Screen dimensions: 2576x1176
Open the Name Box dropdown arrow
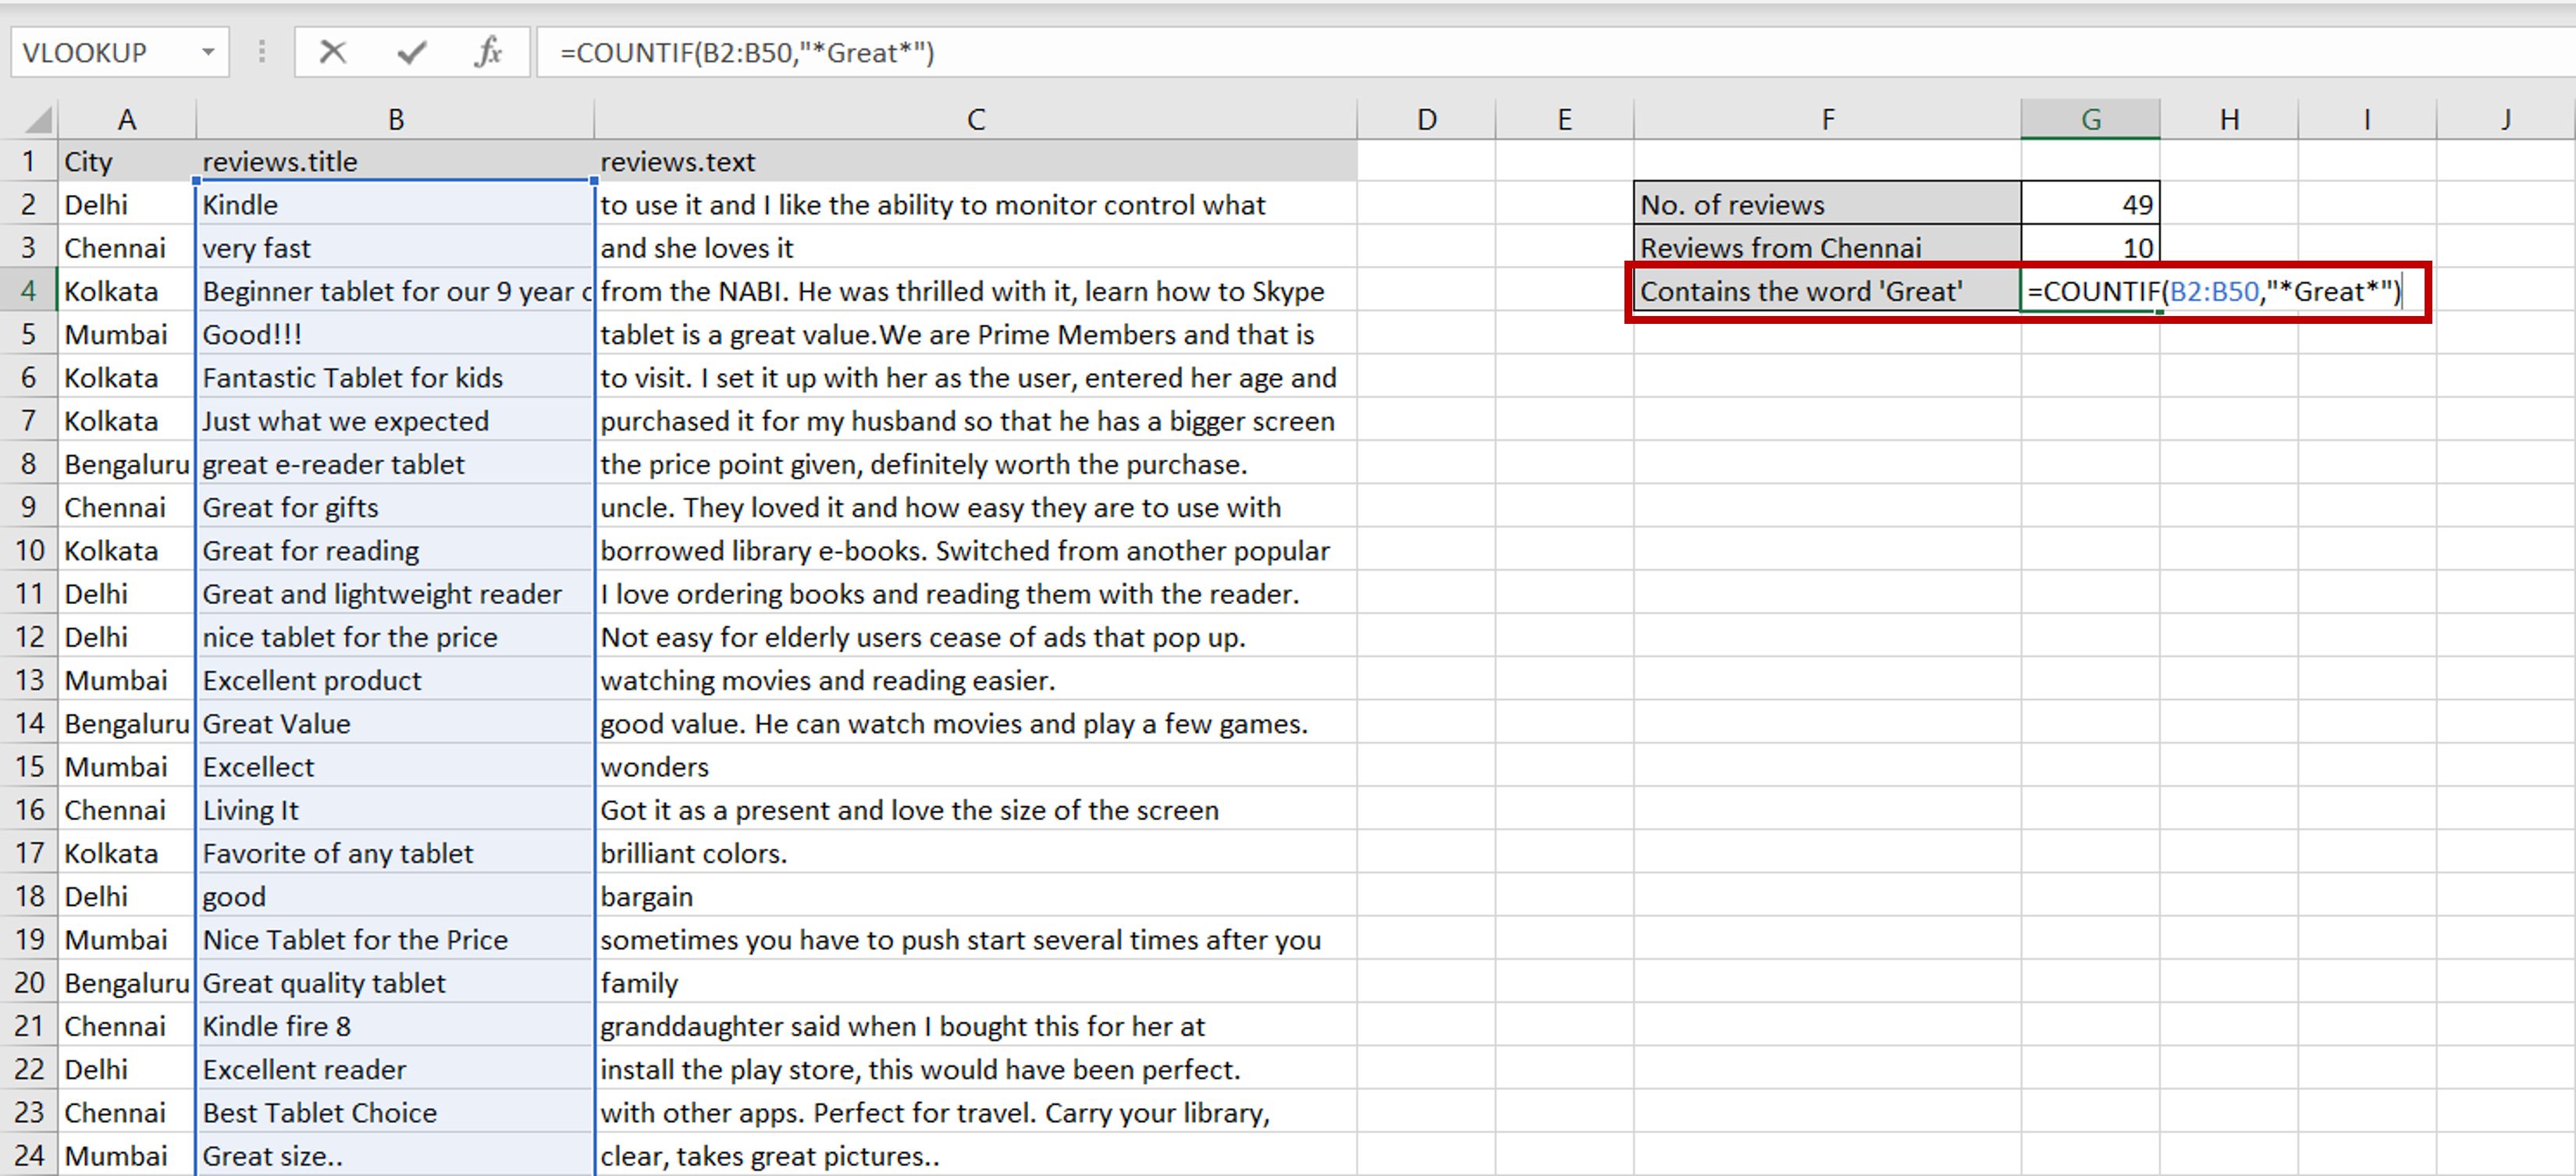[208, 52]
